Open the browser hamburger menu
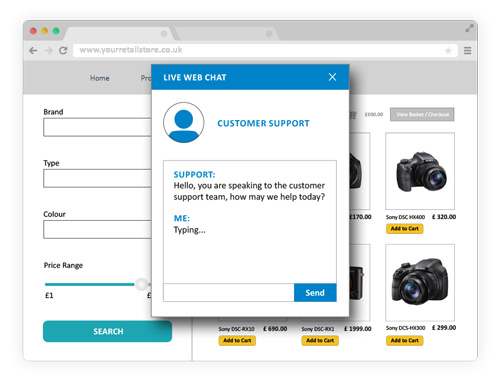Viewport: 500px width, 384px height. point(468,51)
